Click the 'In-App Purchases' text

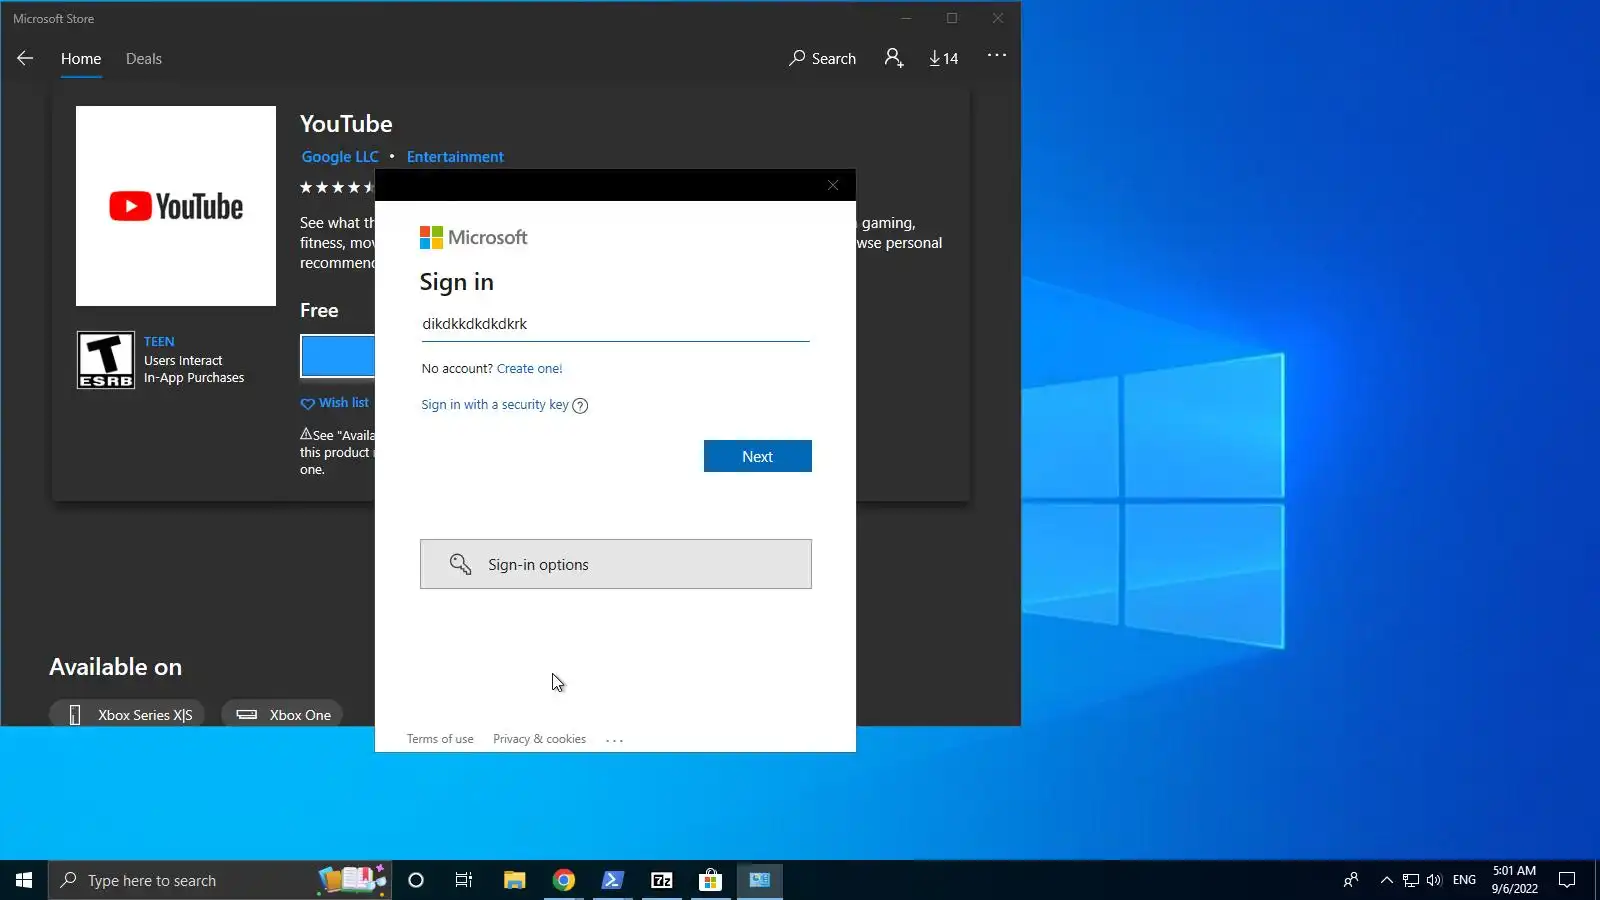[x=194, y=378]
